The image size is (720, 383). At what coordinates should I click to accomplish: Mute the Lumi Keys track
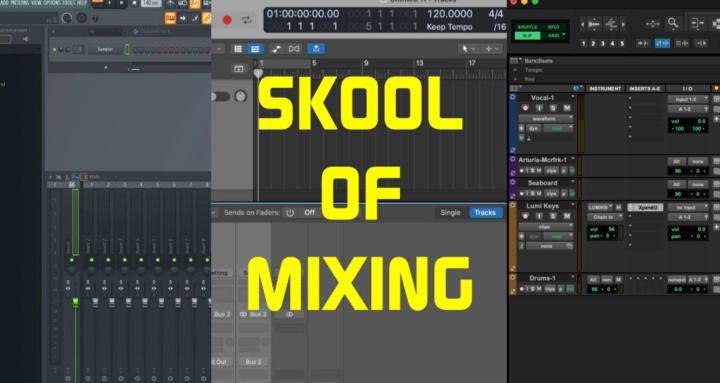coord(567,216)
